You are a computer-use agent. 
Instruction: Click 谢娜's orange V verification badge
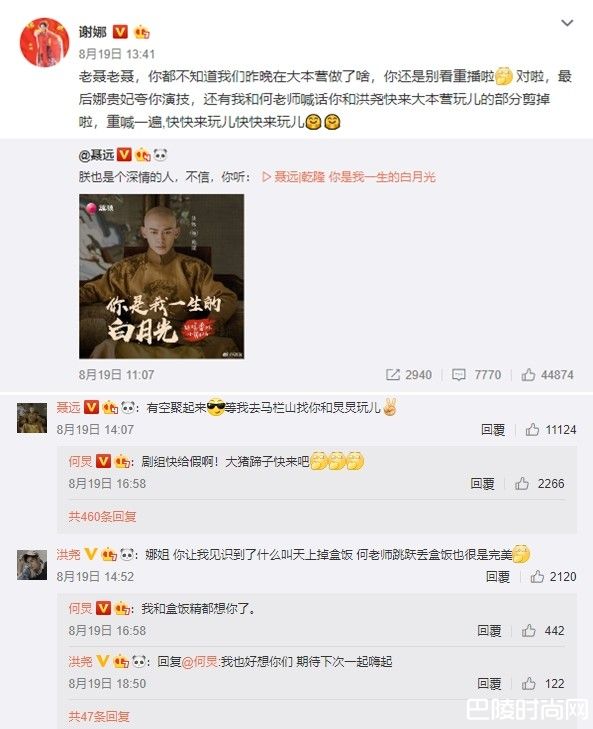click(120, 32)
